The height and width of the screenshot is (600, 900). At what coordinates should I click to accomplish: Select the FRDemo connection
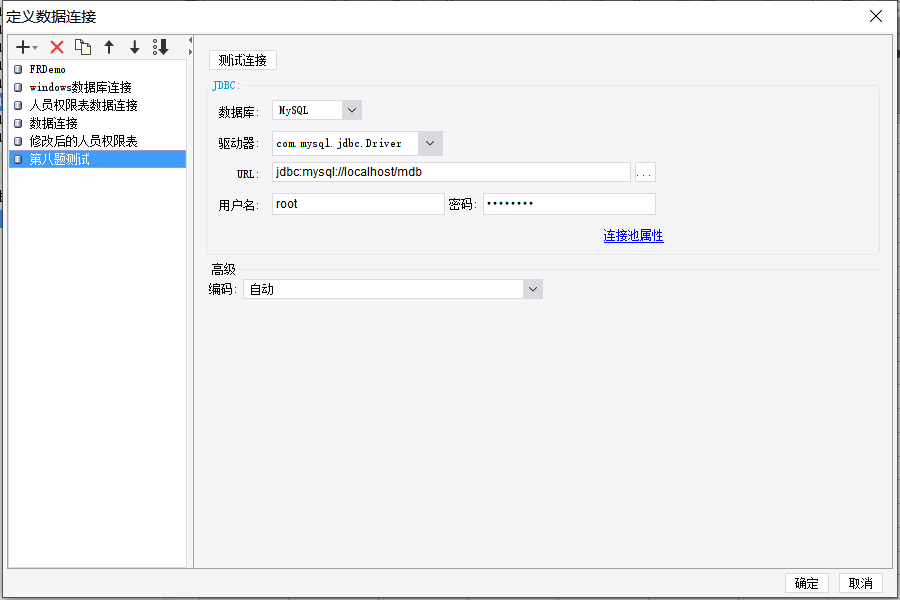[98, 69]
